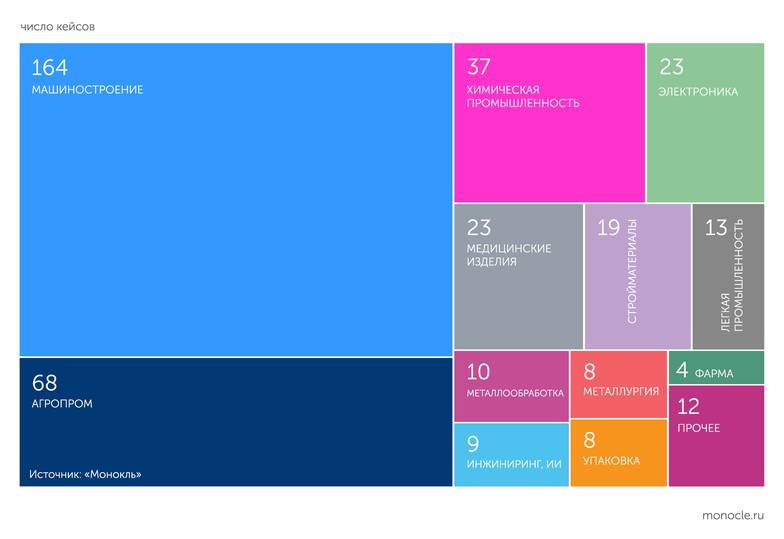
Task: Click the number 68 value label
Action: (45, 382)
